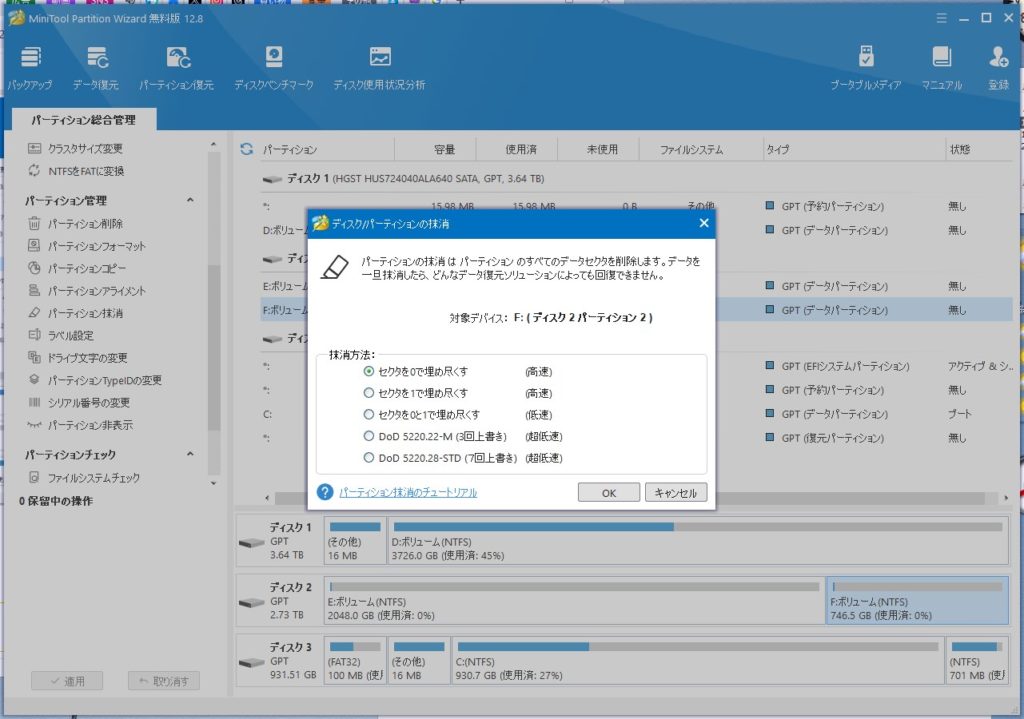Viewport: 1024px width, 719px height.
Task: Choose DoD 5220.22-M wipe method
Action: pyautogui.click(x=369, y=436)
